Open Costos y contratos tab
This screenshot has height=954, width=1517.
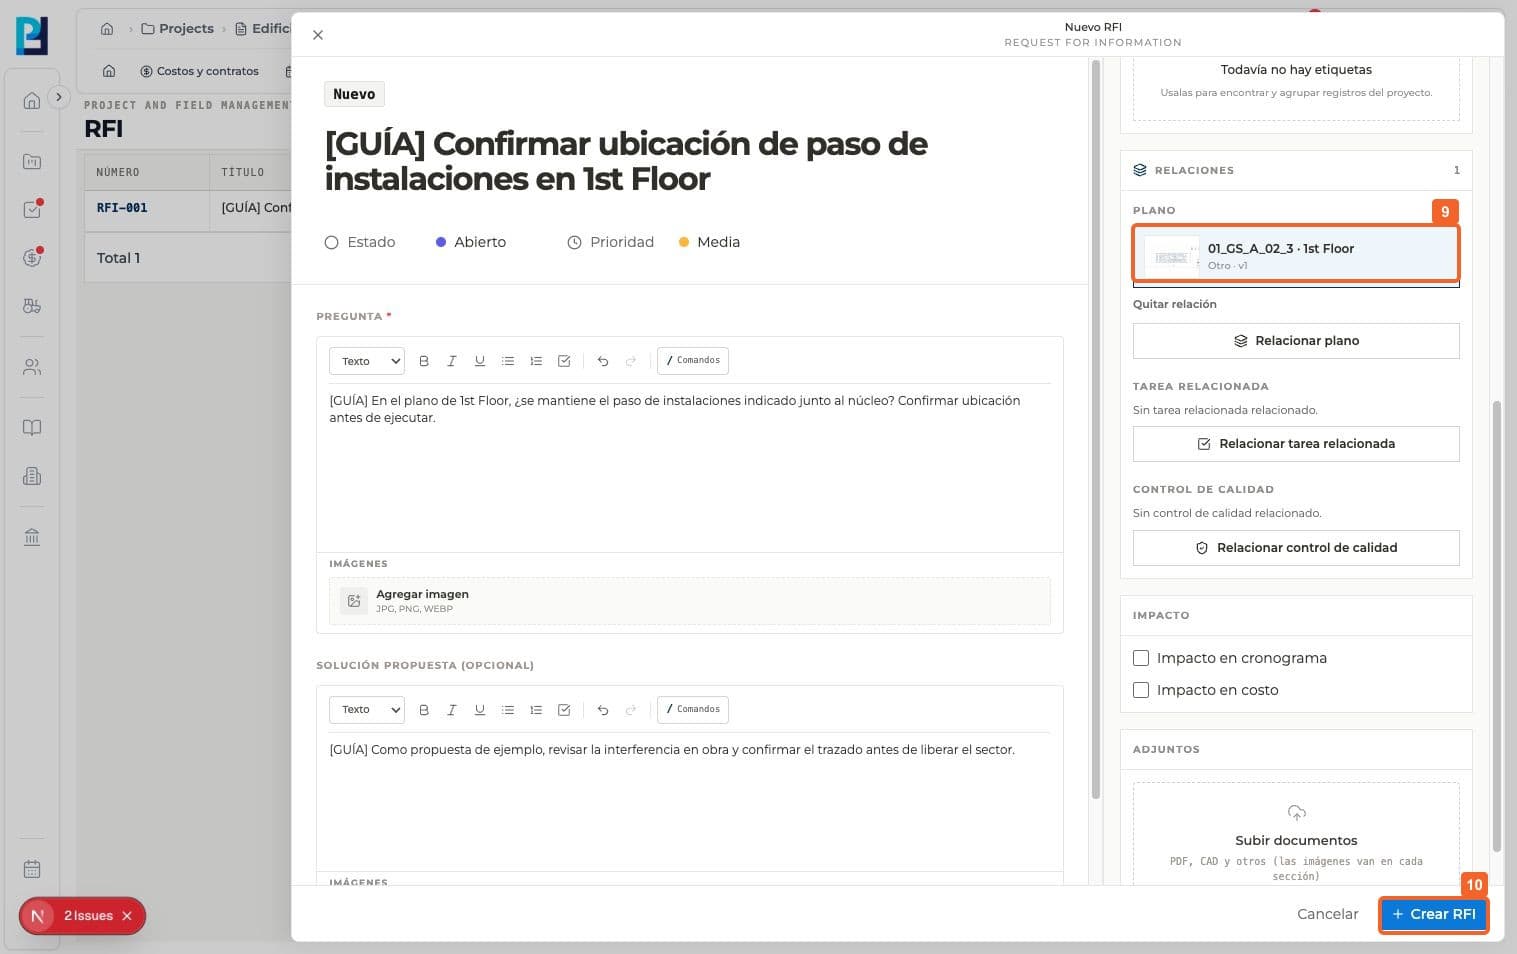click(199, 71)
